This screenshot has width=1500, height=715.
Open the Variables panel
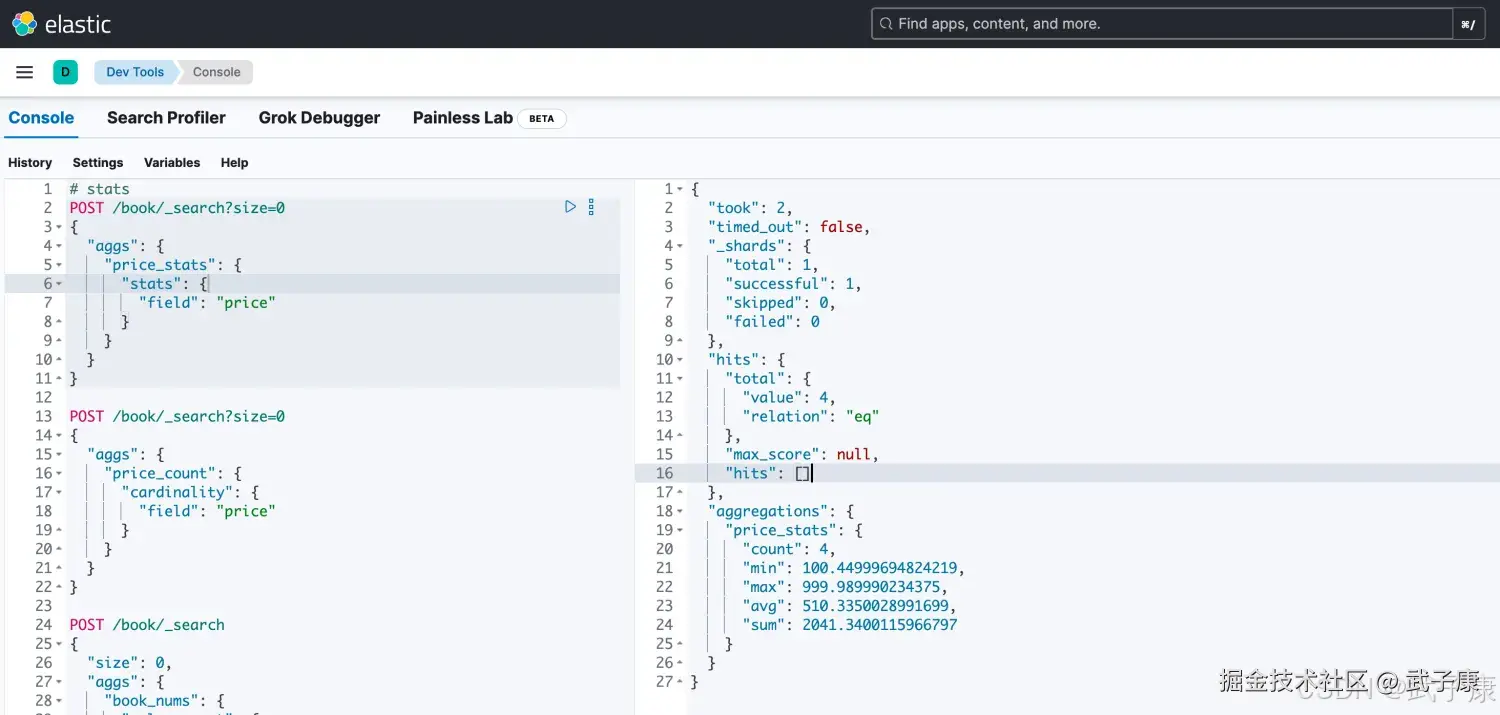click(x=171, y=162)
